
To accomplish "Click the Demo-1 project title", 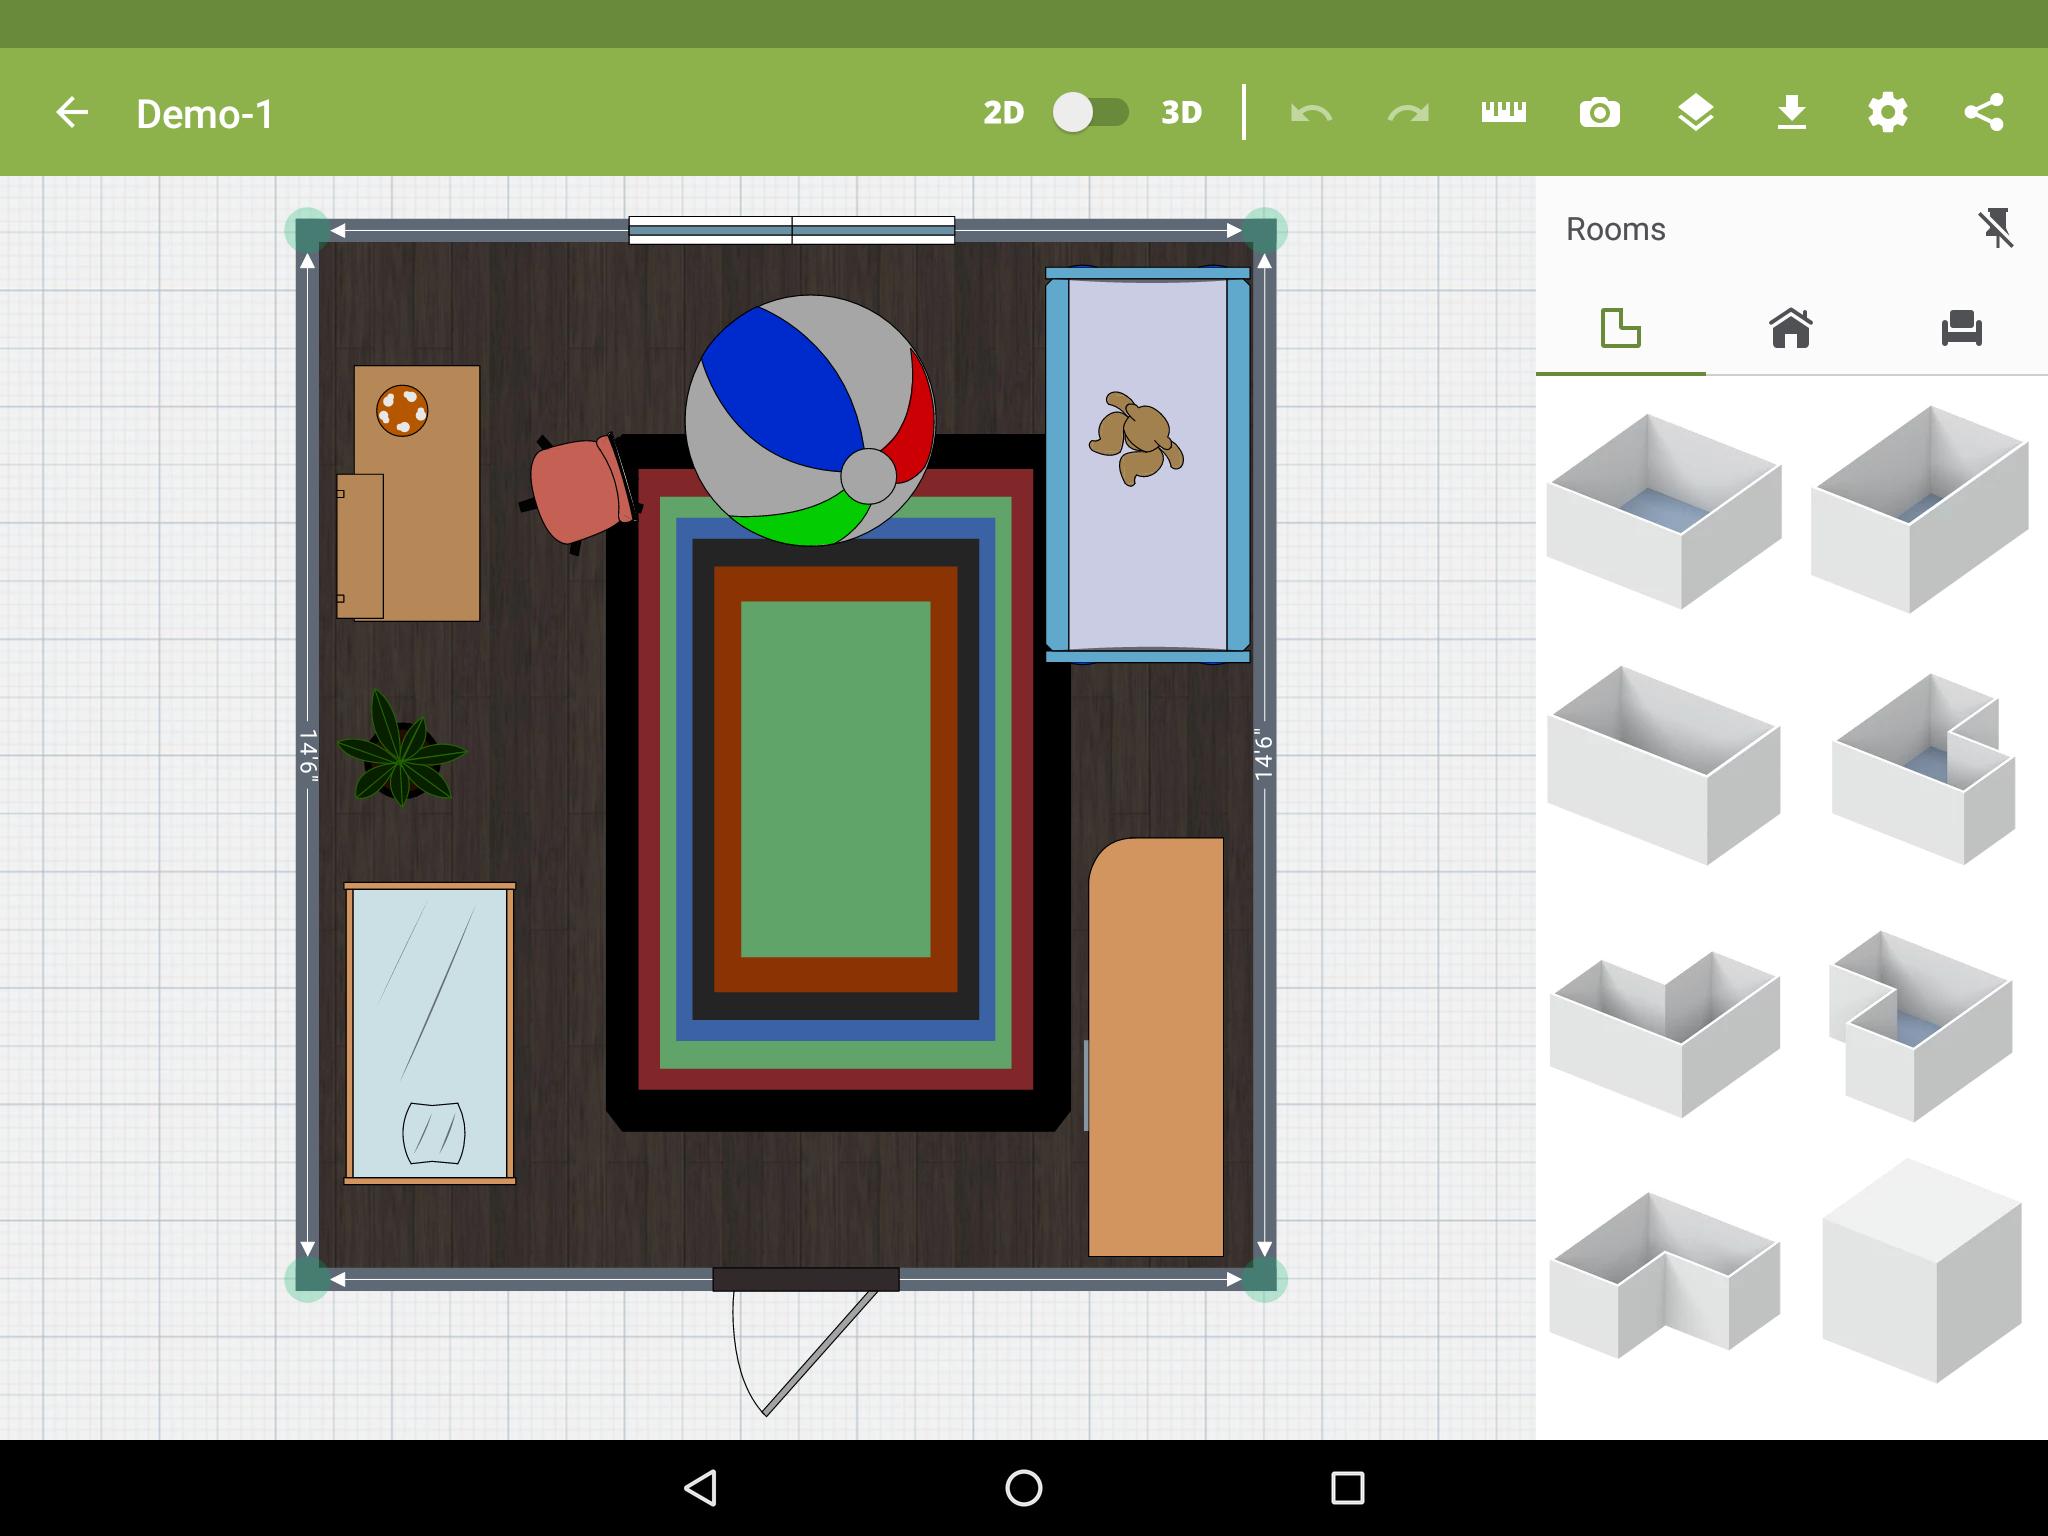I will coord(204,113).
